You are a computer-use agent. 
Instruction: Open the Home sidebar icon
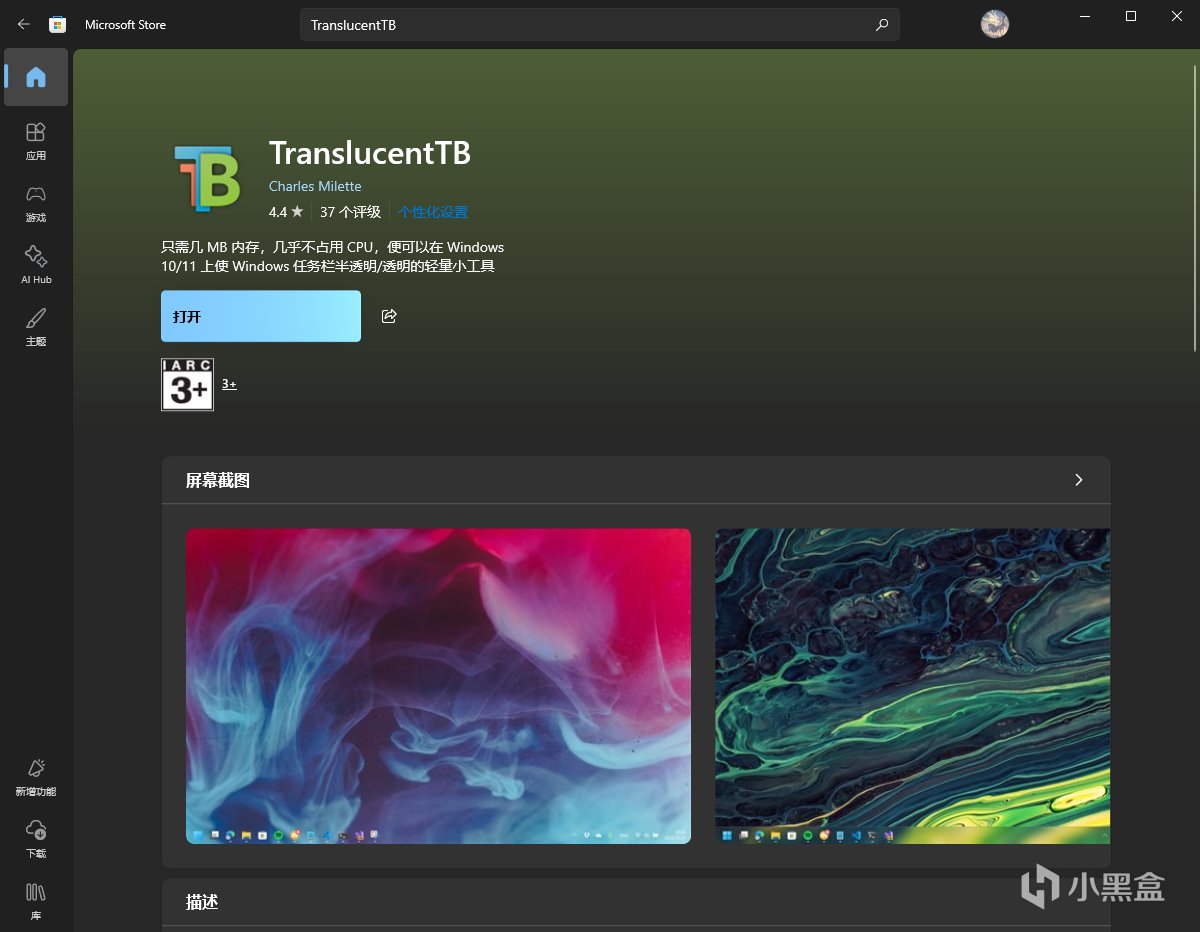36,77
